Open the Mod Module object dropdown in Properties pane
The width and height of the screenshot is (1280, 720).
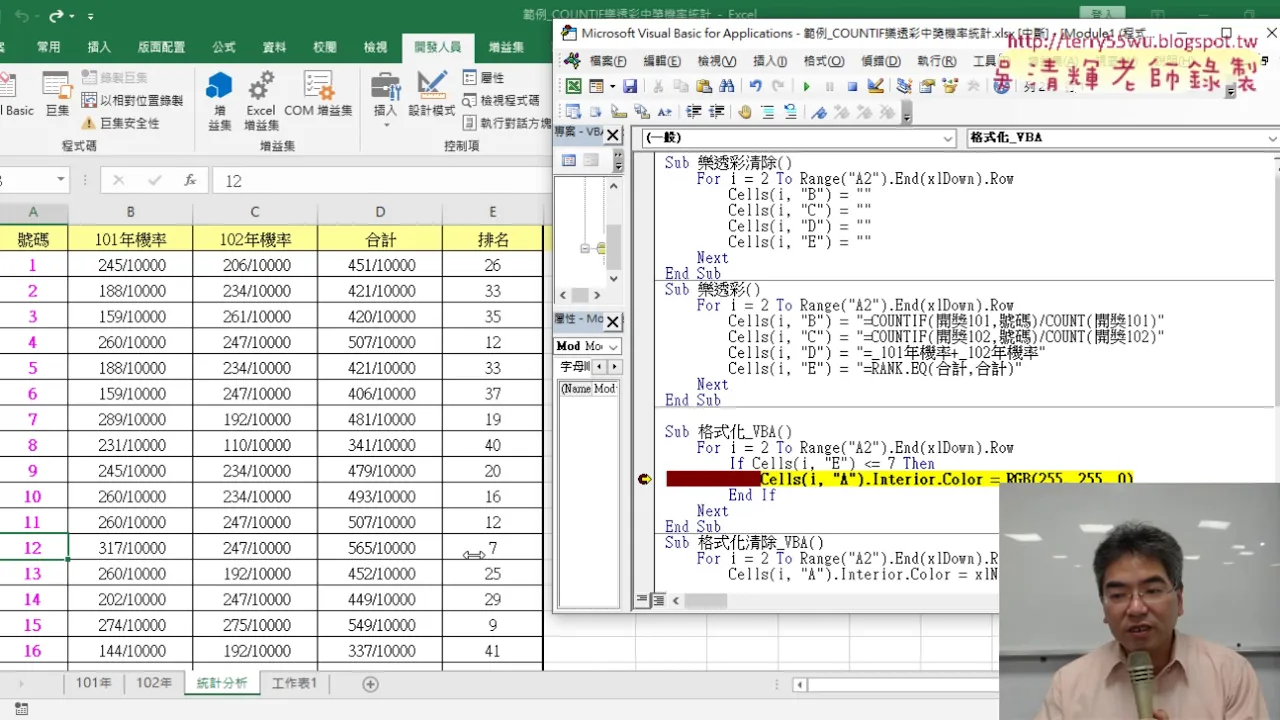(614, 346)
